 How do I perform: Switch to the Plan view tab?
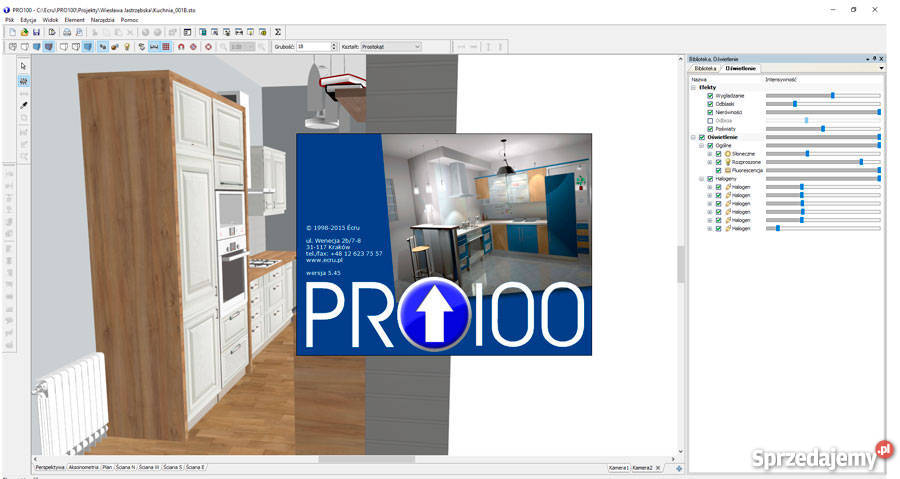tap(107, 468)
